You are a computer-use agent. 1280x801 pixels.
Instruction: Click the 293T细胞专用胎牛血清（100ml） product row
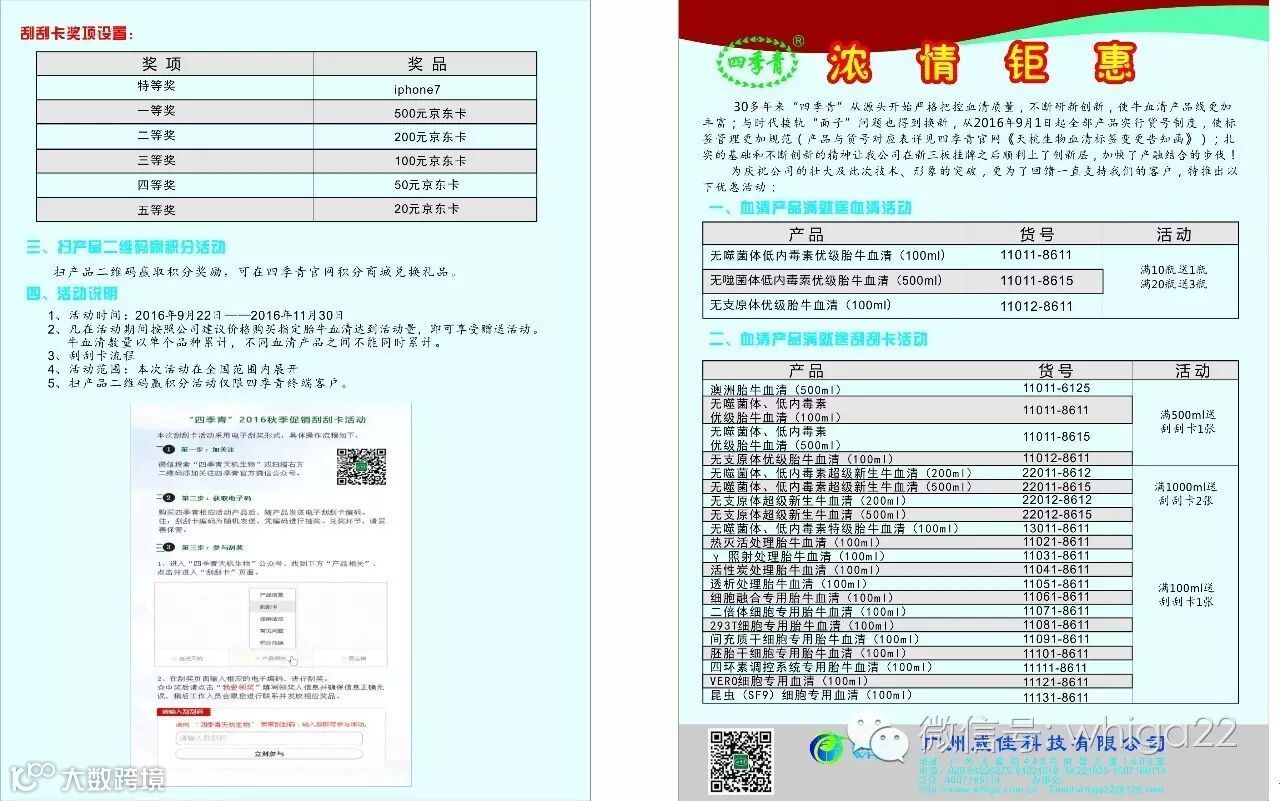click(x=917, y=625)
